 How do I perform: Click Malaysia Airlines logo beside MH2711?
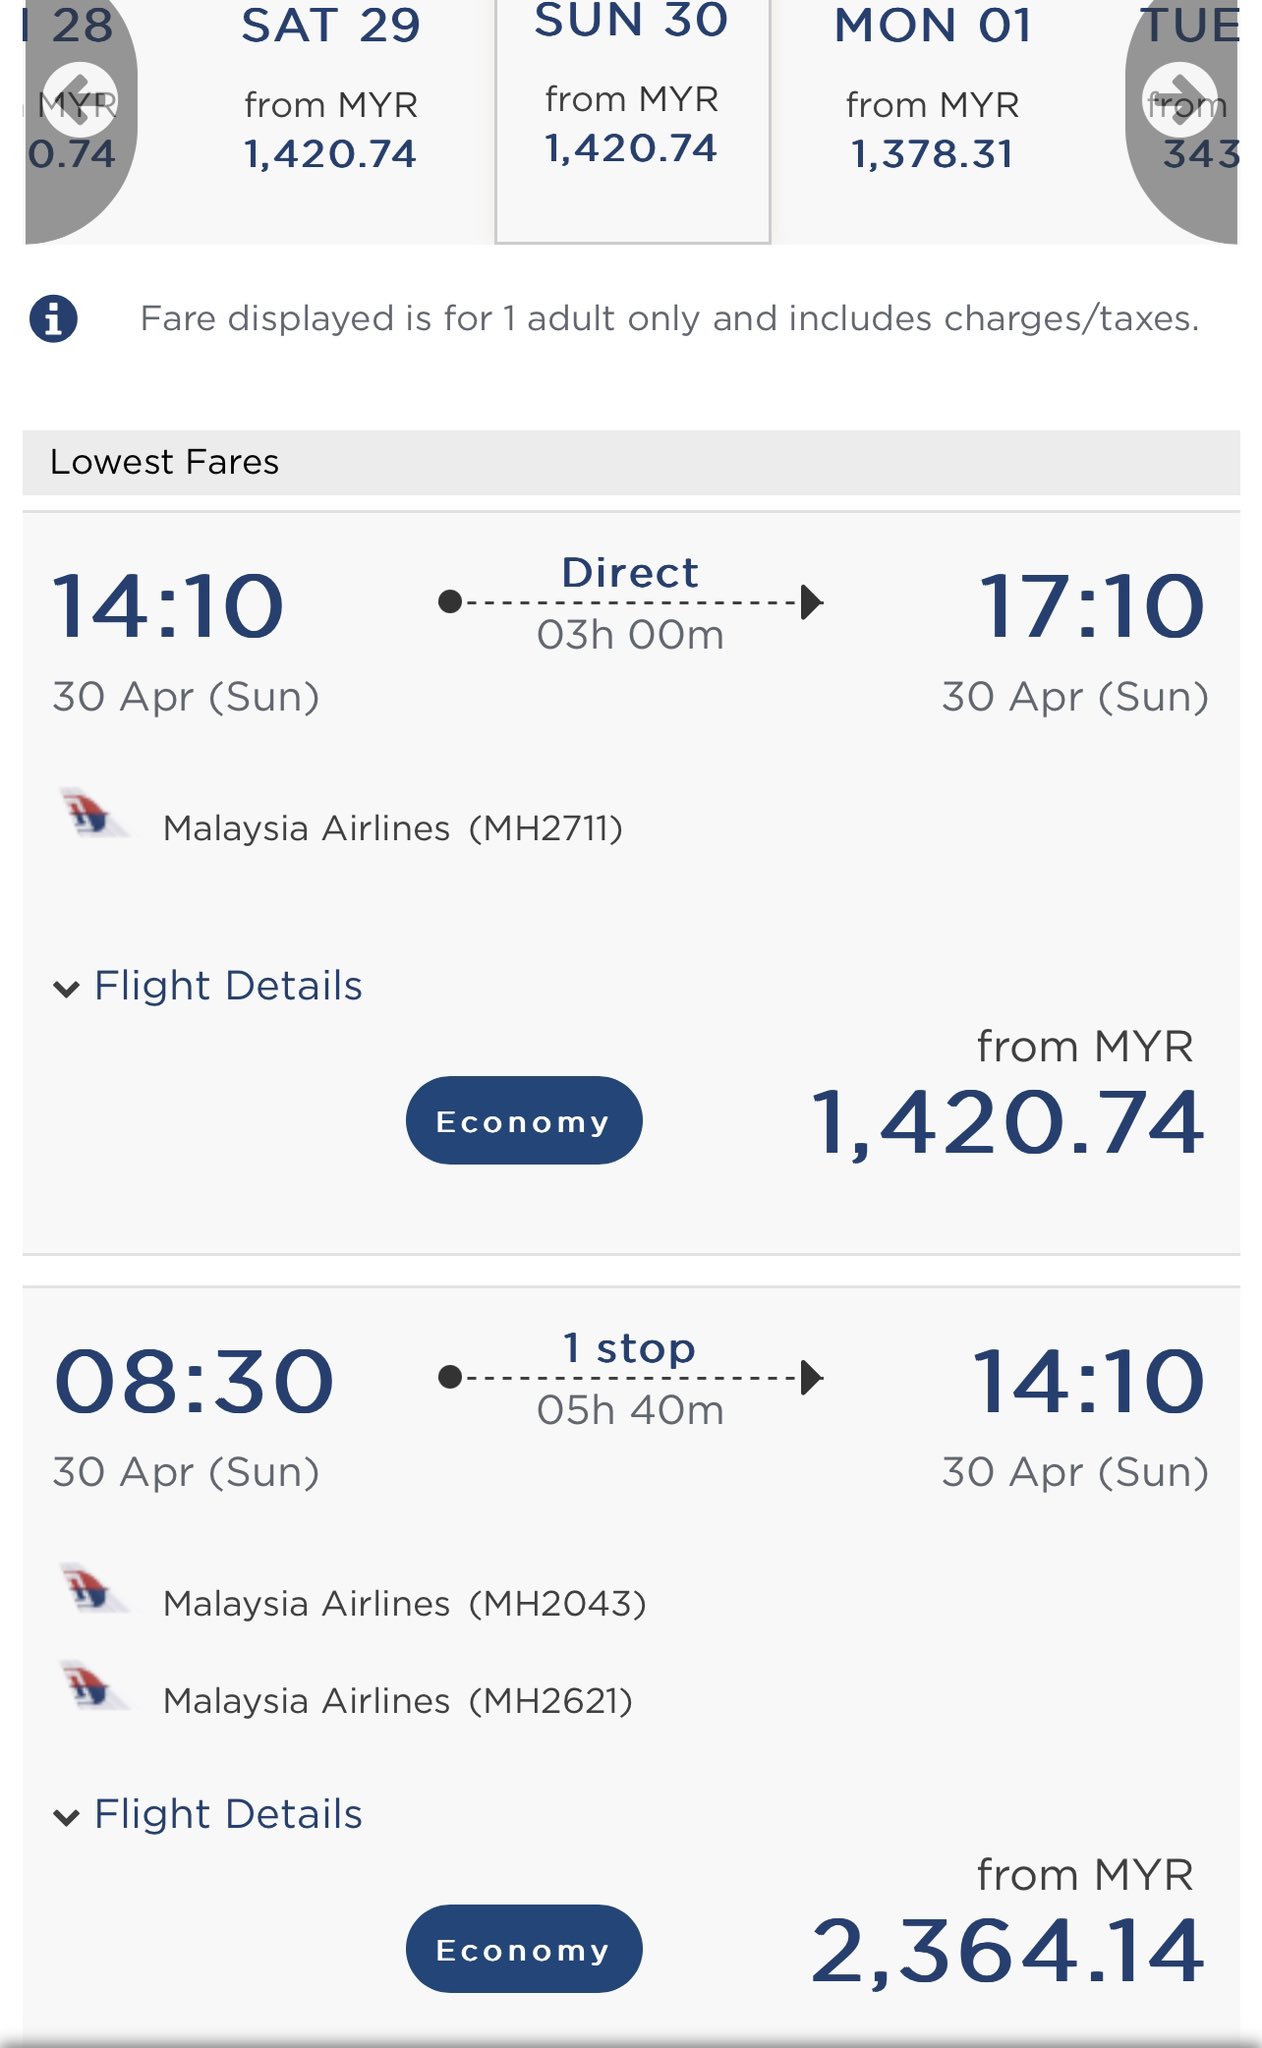pyautogui.click(x=93, y=813)
